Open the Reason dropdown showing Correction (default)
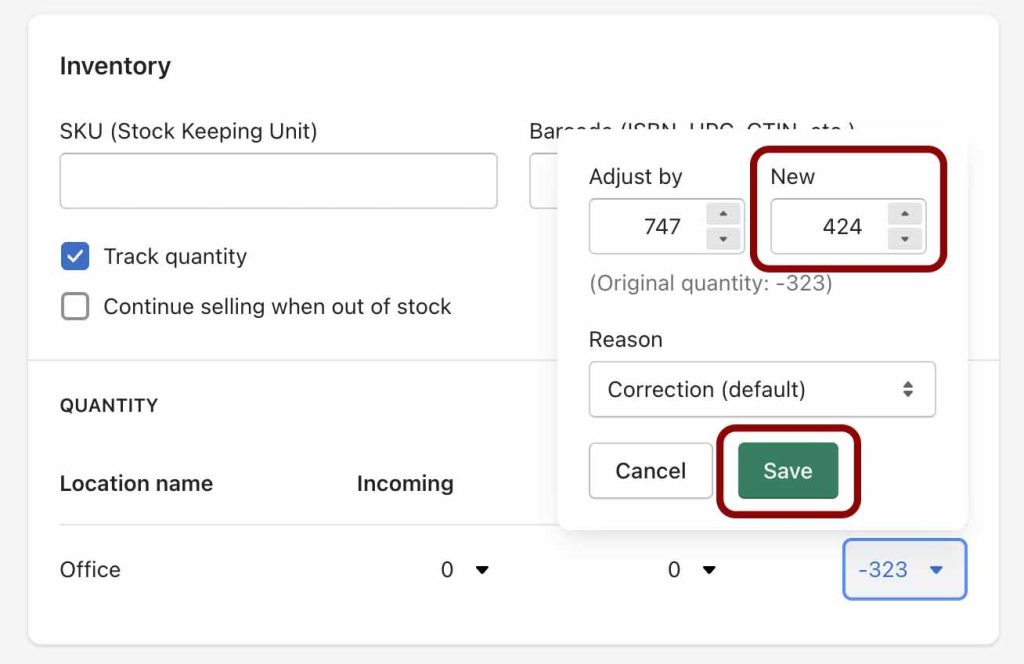The width and height of the screenshot is (1024, 664). click(x=762, y=389)
